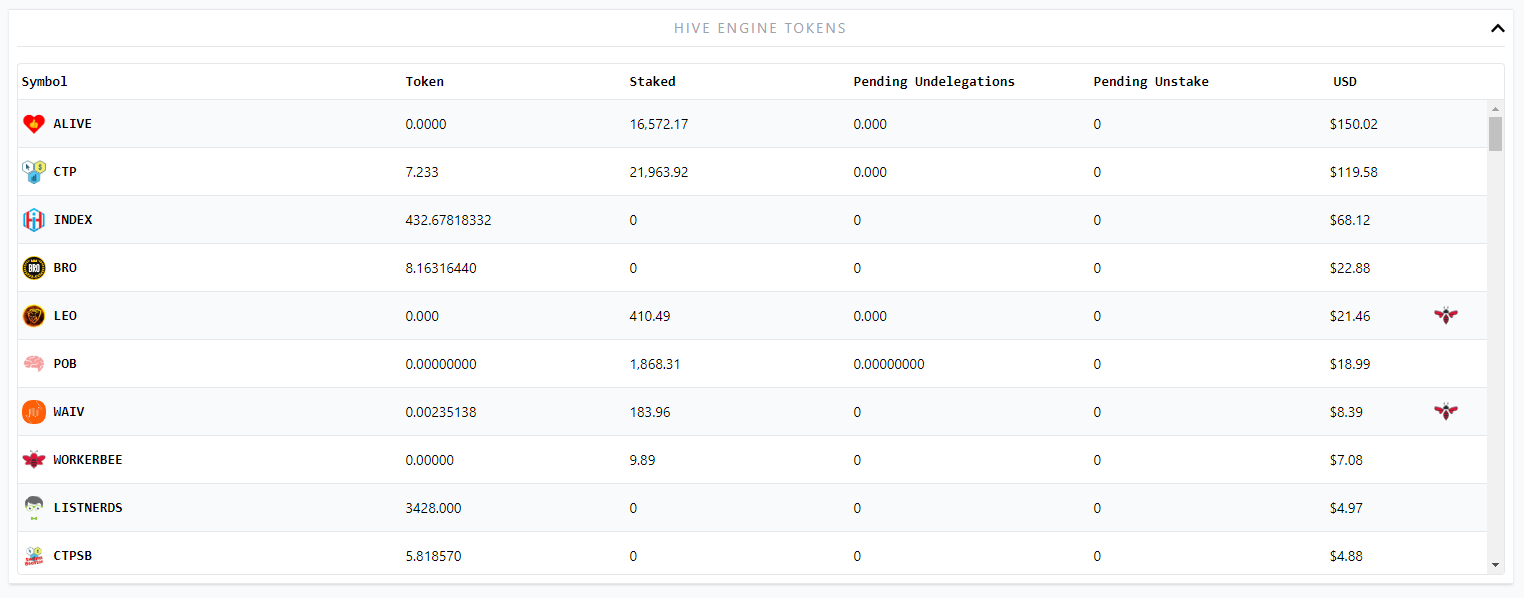Click the INDEX USD value $68.12
The width and height of the screenshot is (1524, 598).
(x=1350, y=220)
